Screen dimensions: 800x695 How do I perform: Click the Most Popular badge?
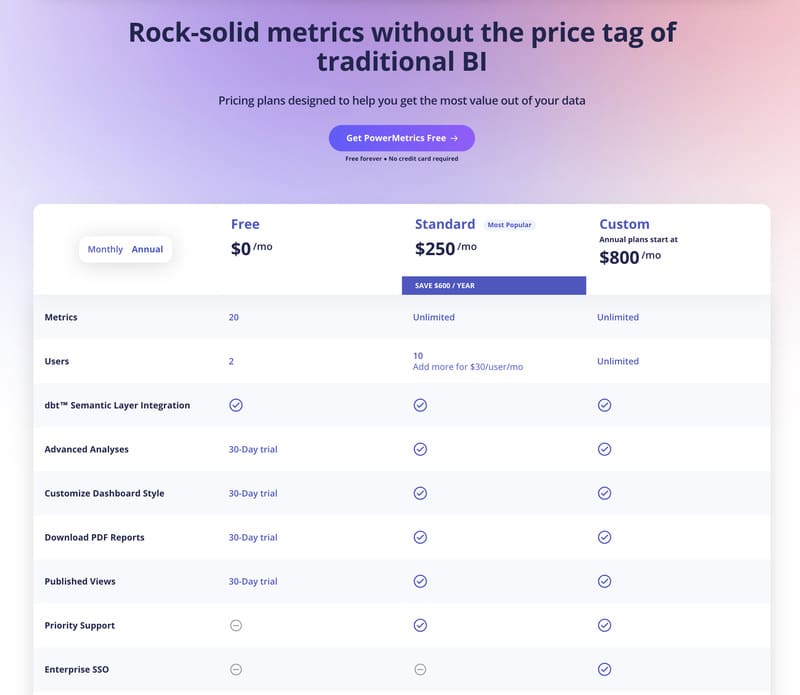tap(509, 225)
